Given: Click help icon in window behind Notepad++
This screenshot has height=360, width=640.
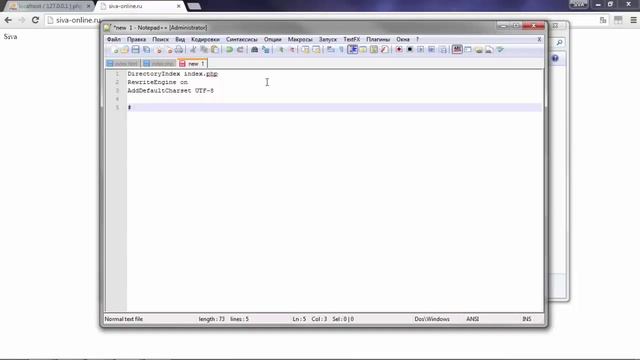Looking at the screenshot, I should tap(555, 58).
